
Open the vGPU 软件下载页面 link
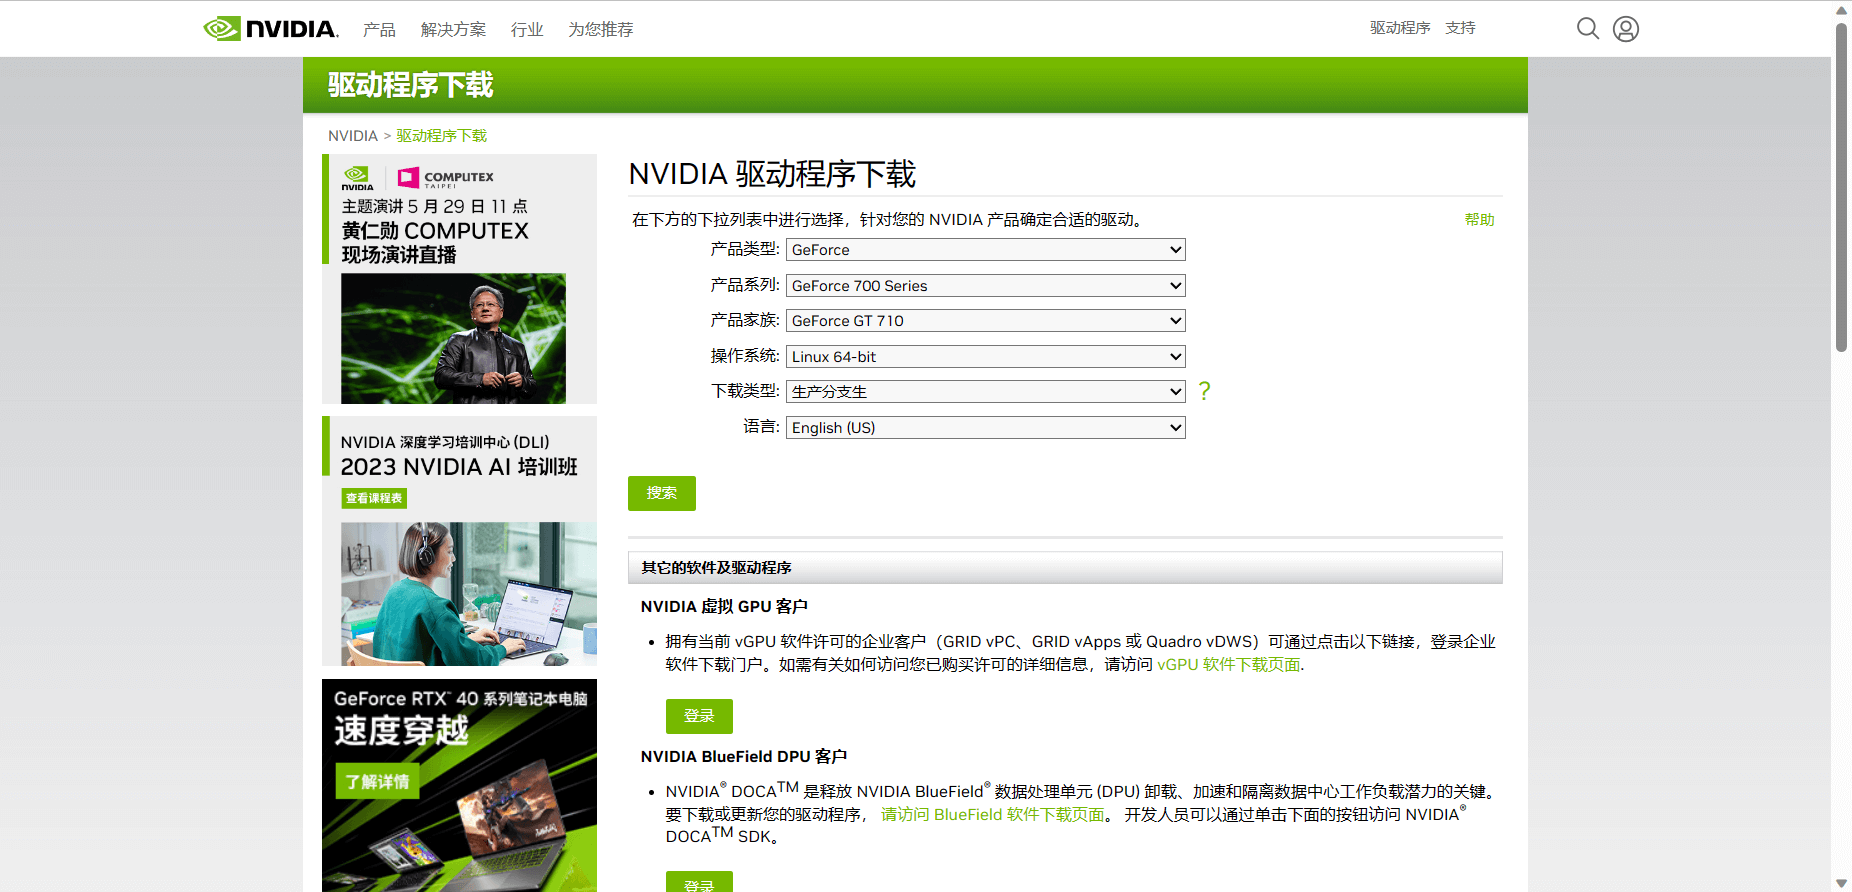pos(1229,665)
